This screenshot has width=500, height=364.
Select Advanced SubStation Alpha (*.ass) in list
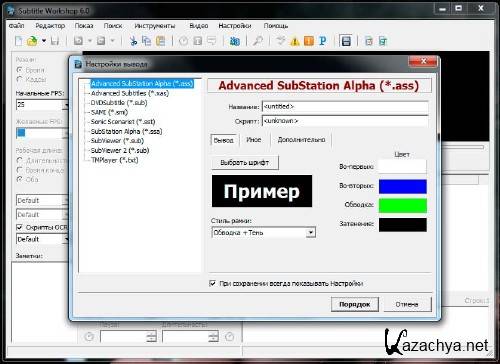tap(142, 84)
